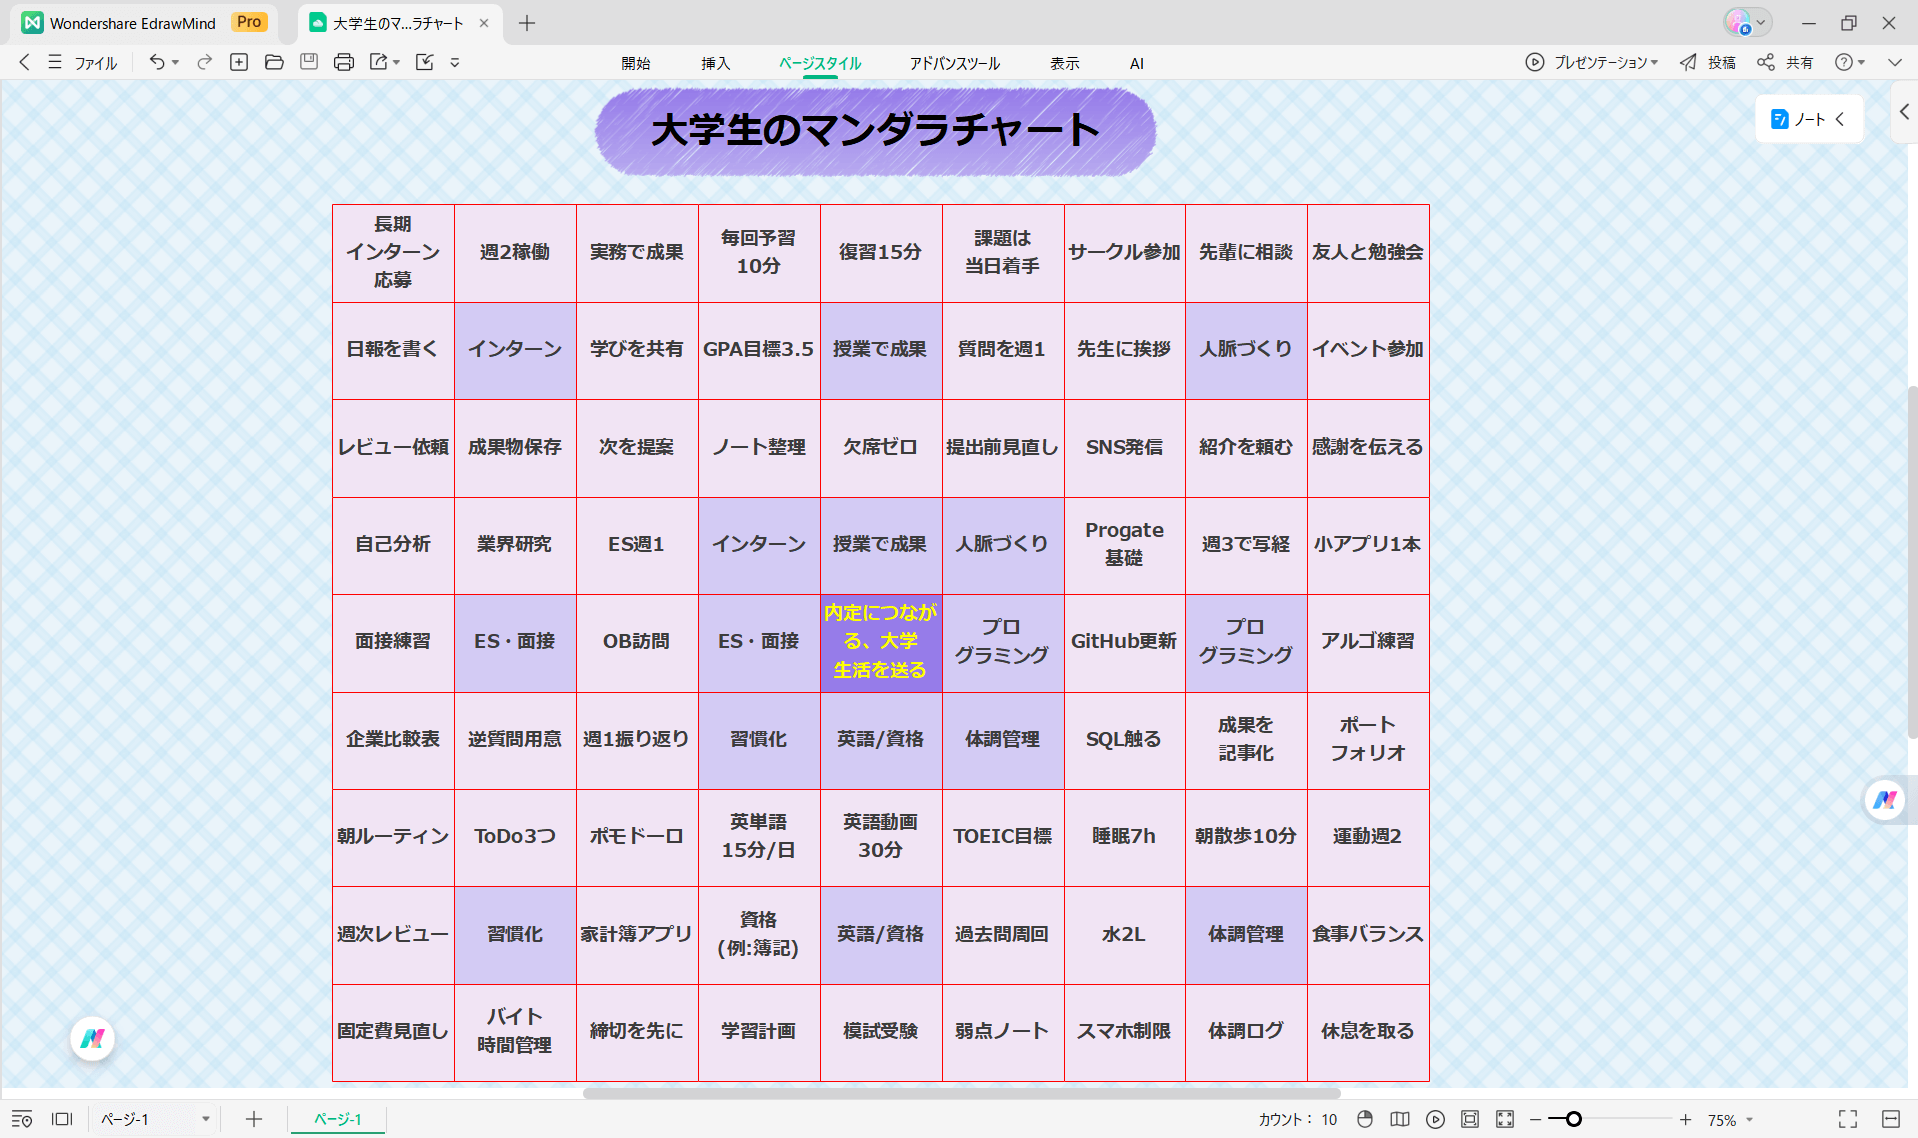Click the Save disk icon

coord(309,62)
